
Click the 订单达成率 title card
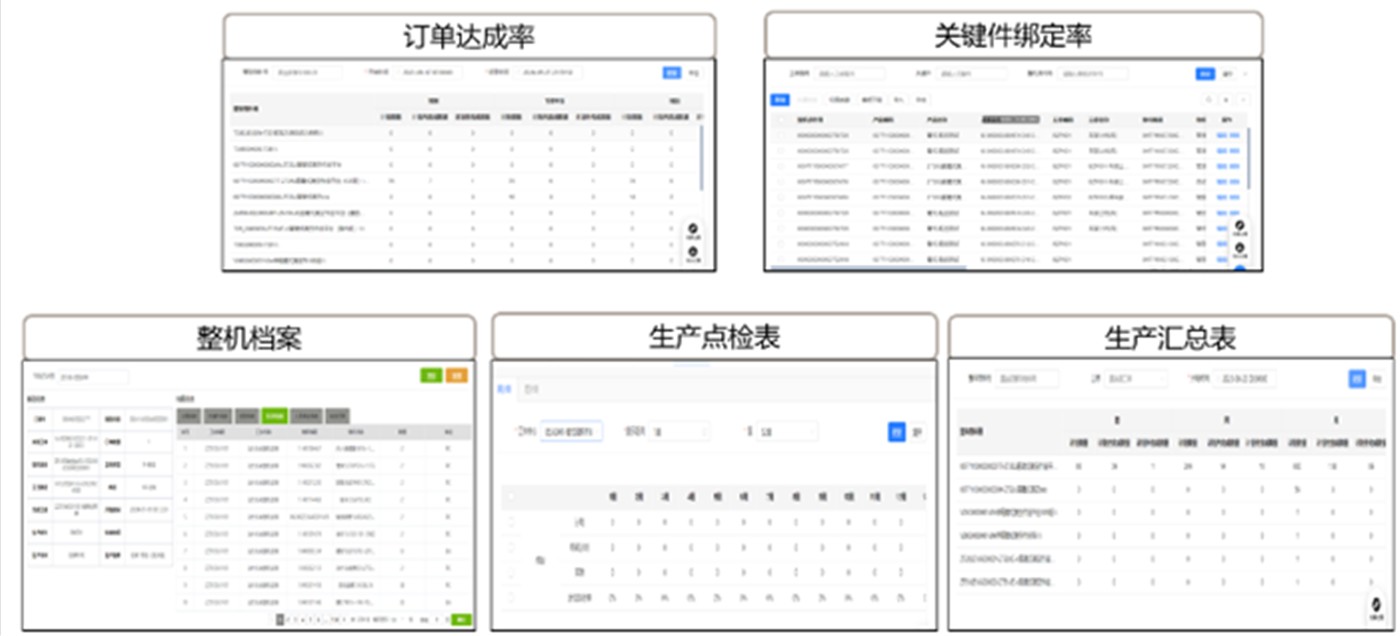pos(469,36)
